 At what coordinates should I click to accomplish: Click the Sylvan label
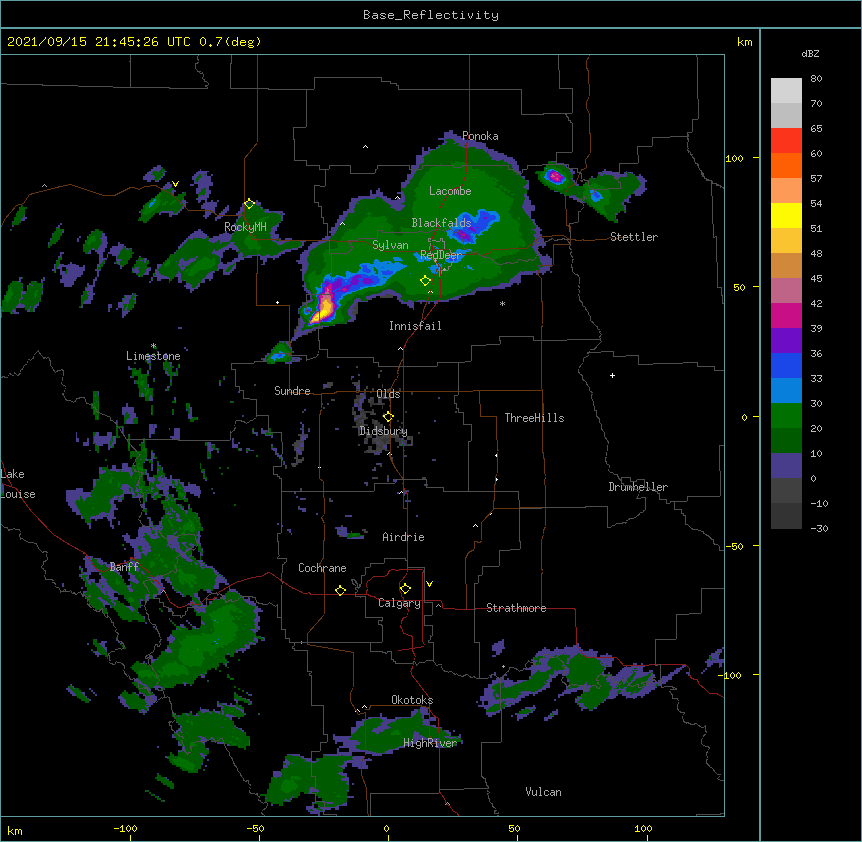(390, 245)
